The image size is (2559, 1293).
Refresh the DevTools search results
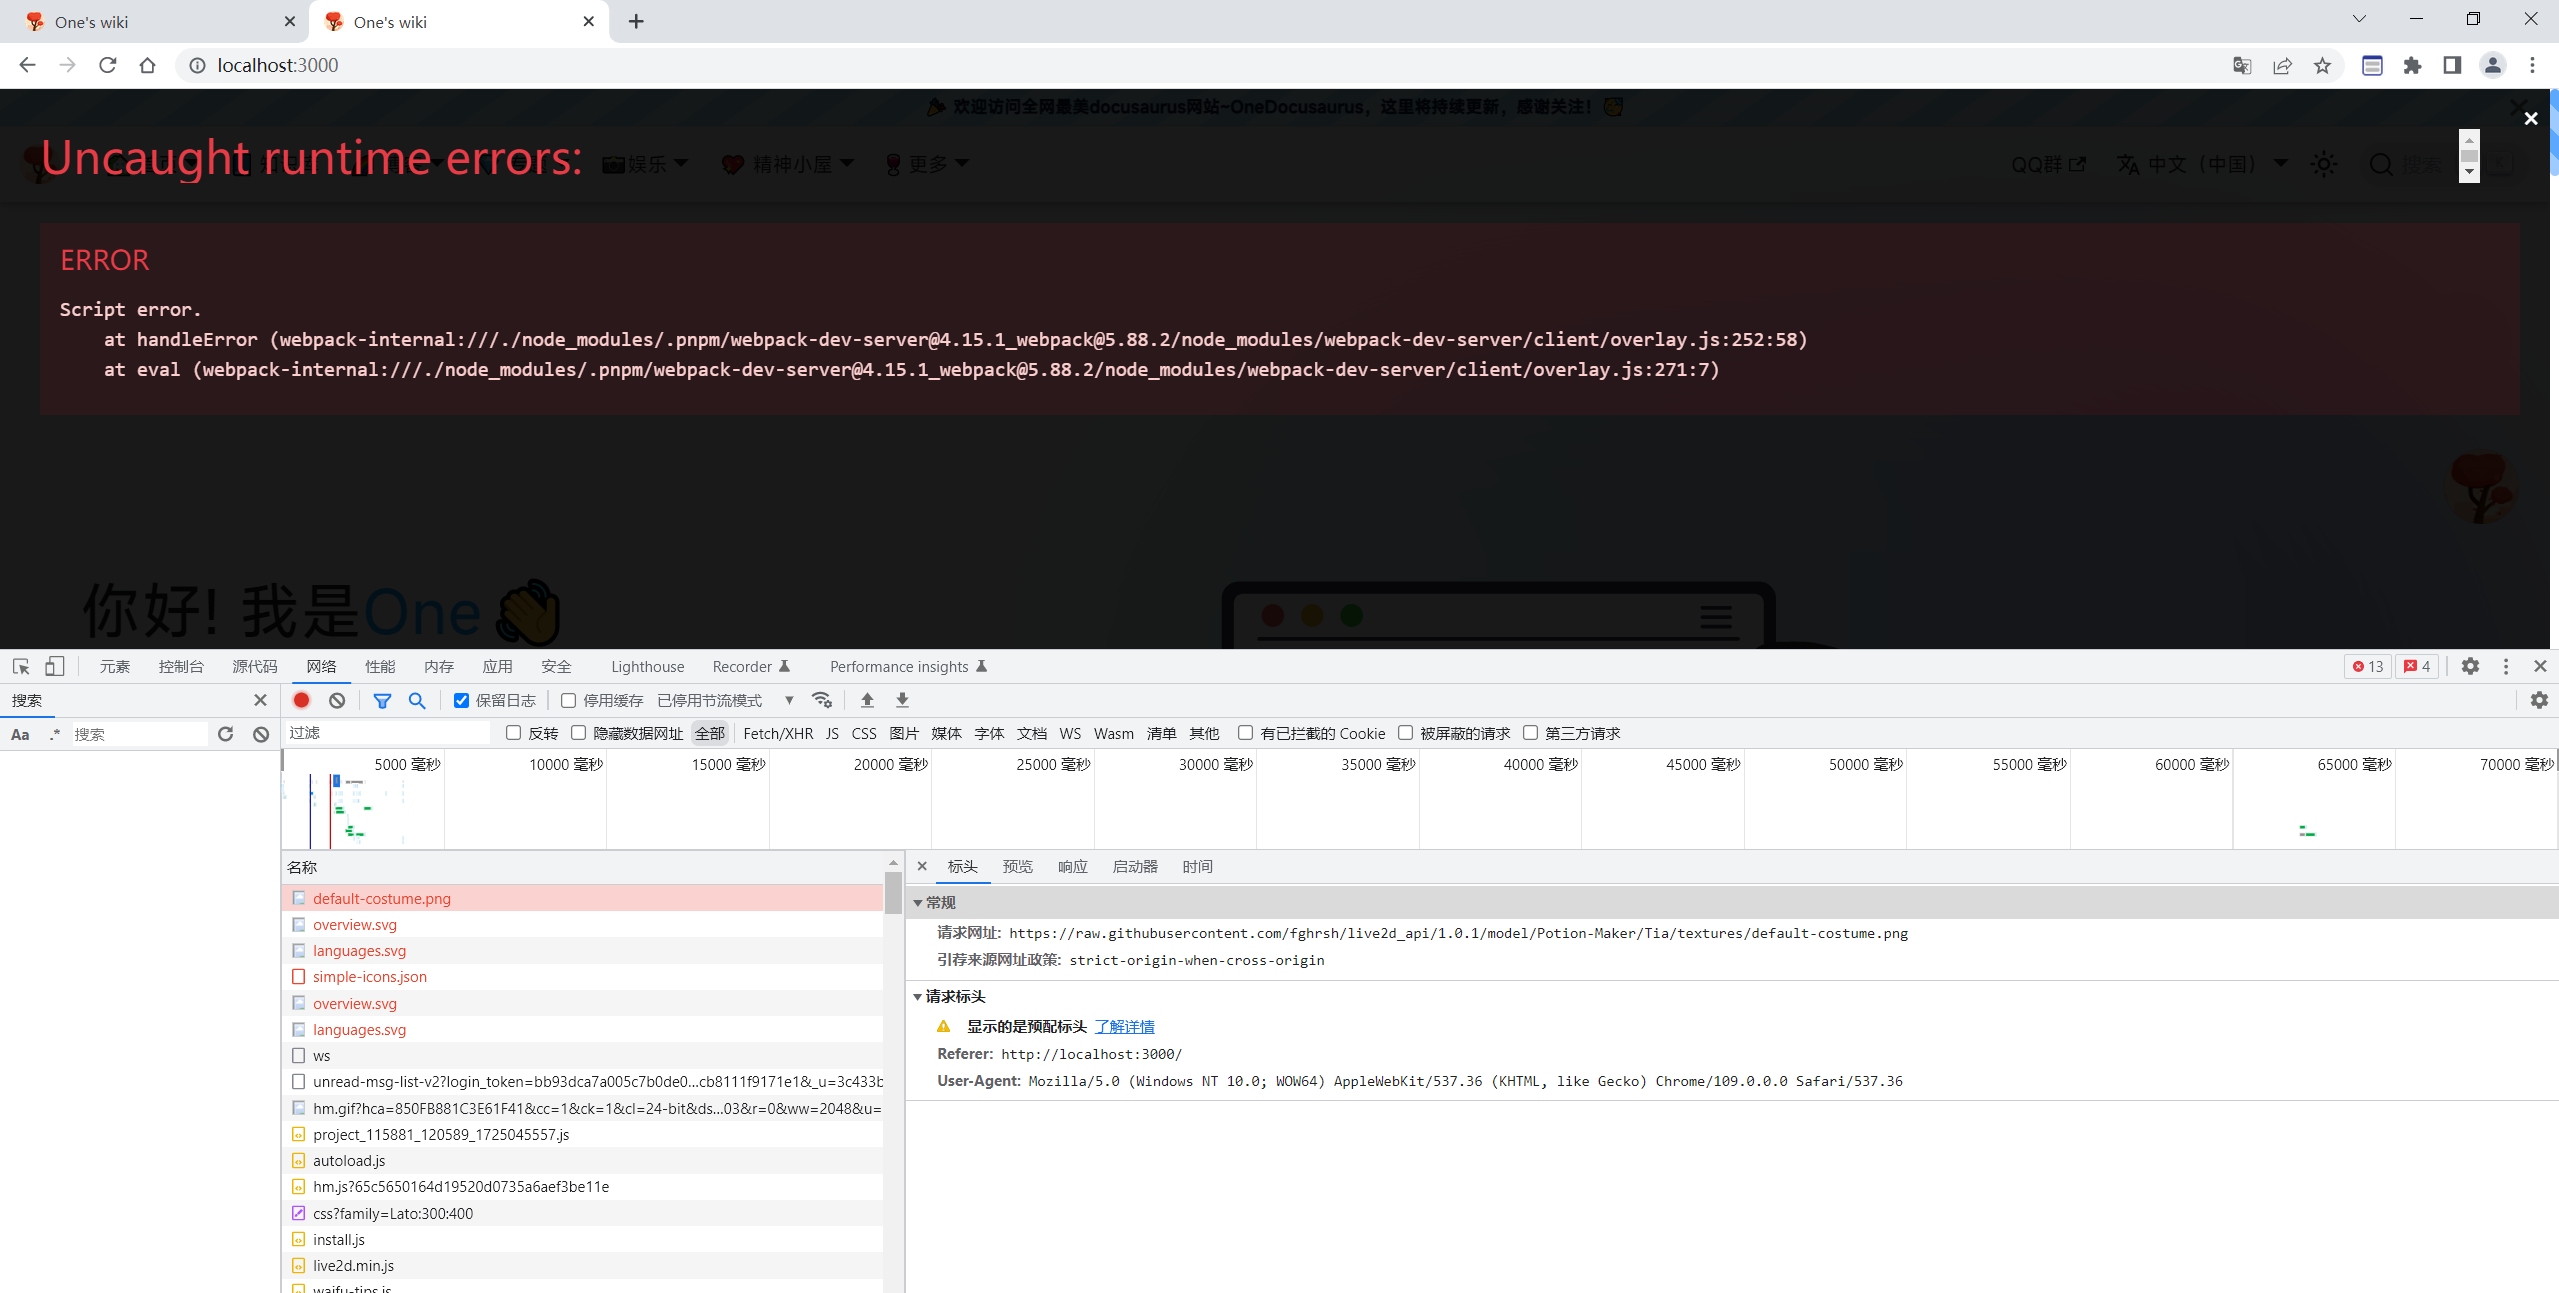tap(225, 734)
